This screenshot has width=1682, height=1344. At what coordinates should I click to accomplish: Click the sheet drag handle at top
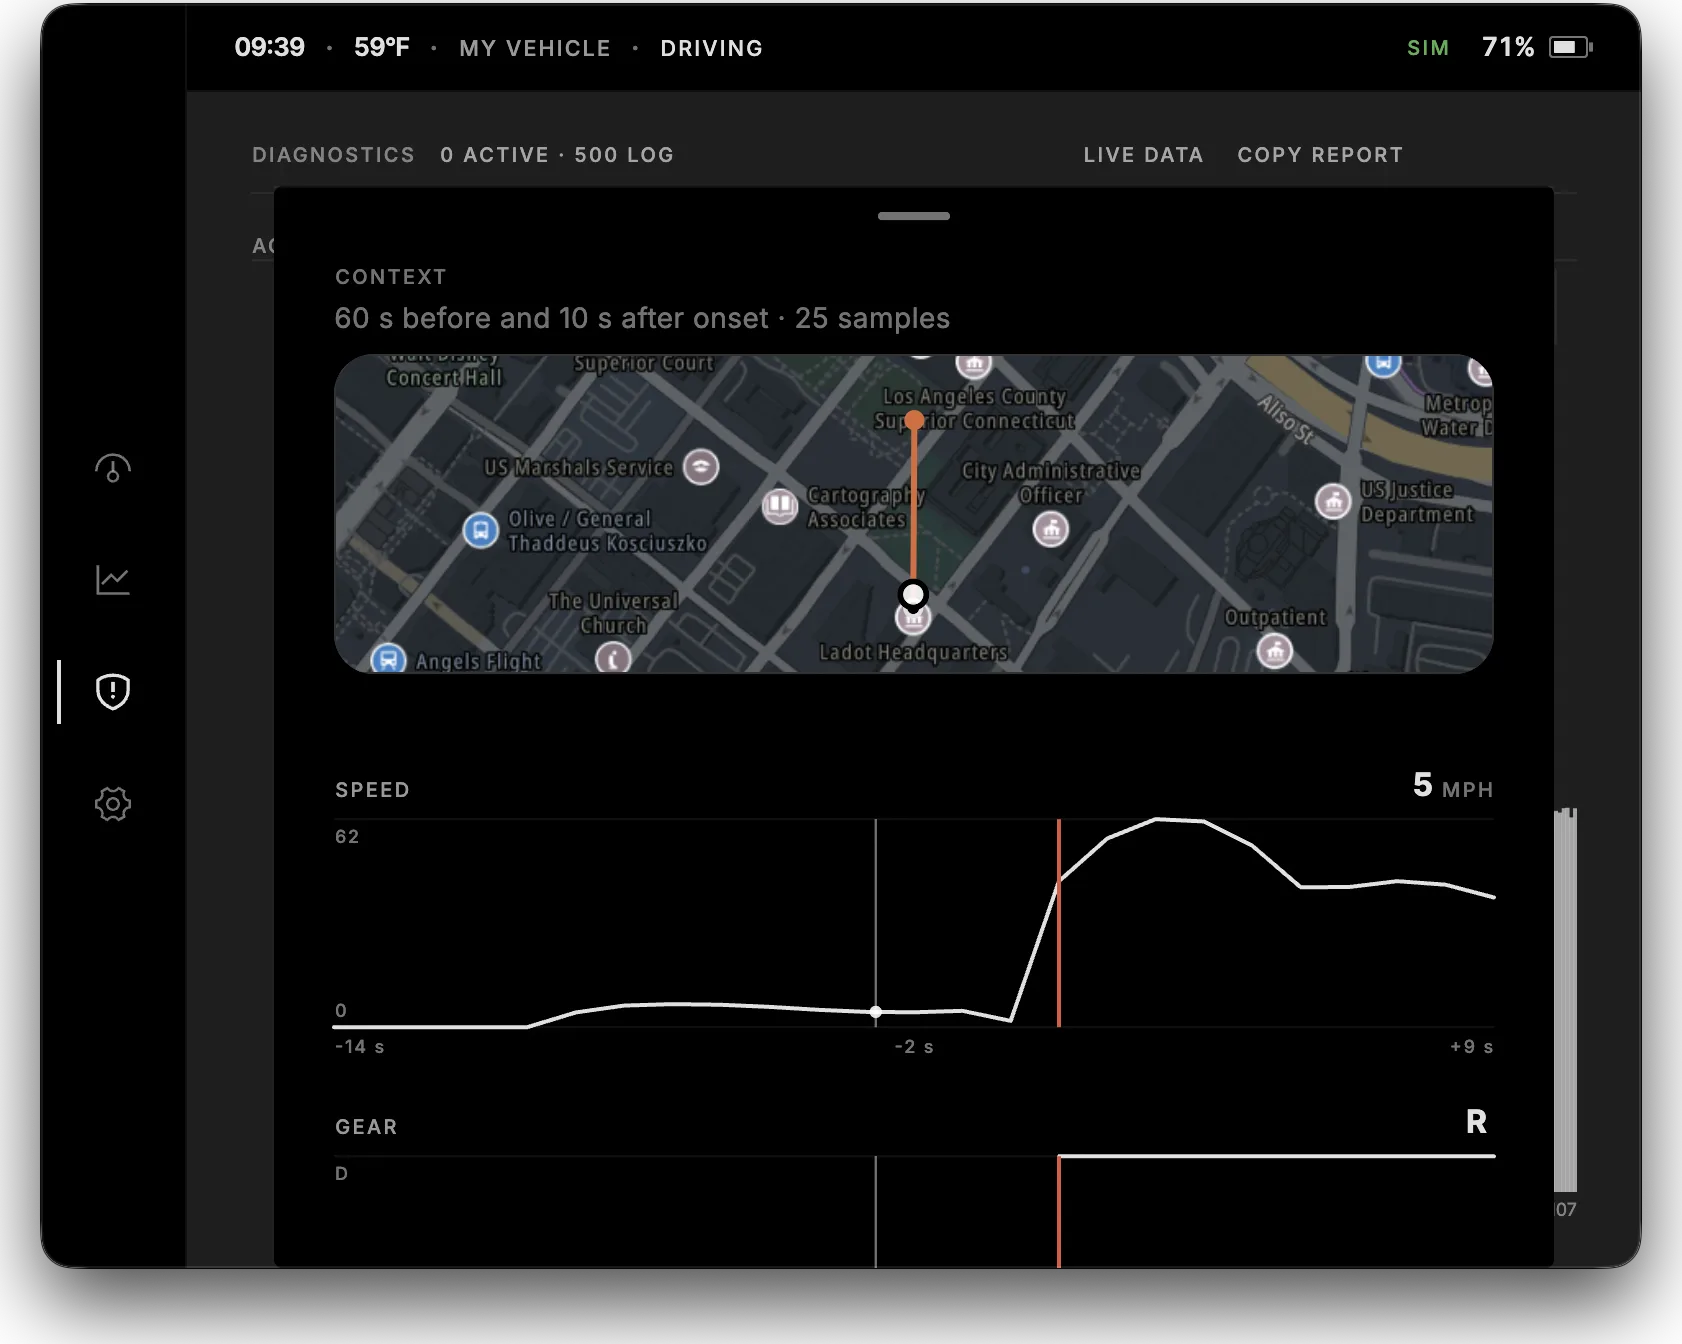tap(914, 216)
